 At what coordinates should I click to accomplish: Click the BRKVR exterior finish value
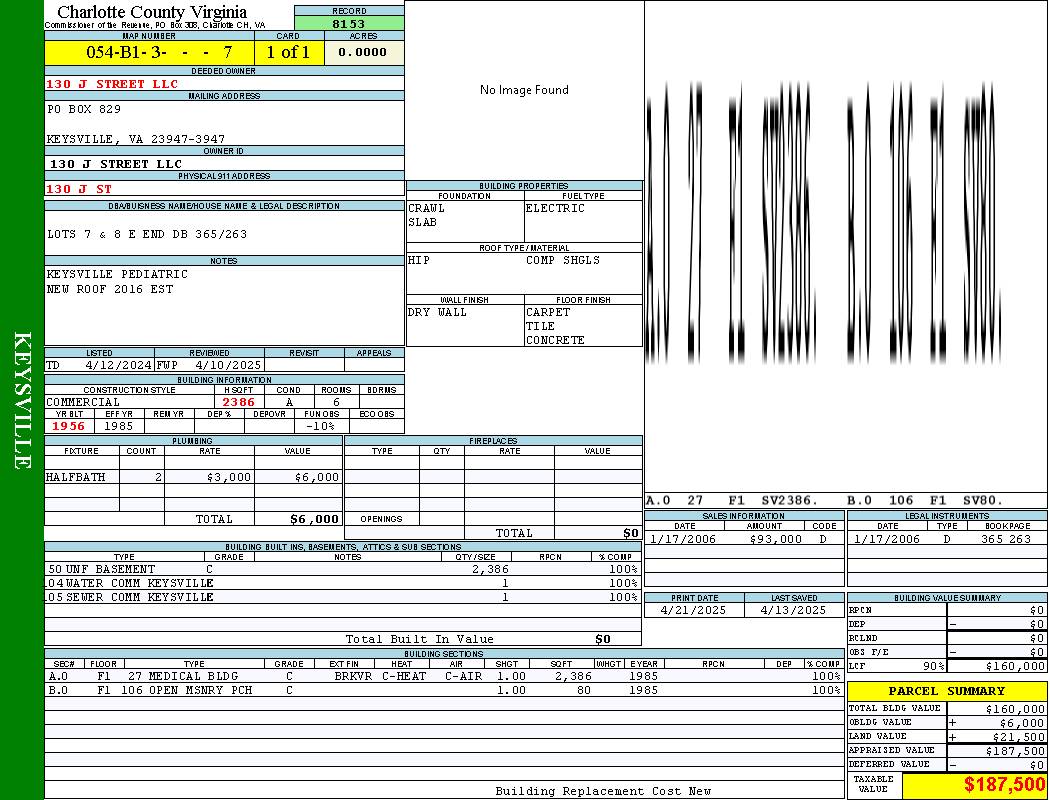pyautogui.click(x=354, y=676)
